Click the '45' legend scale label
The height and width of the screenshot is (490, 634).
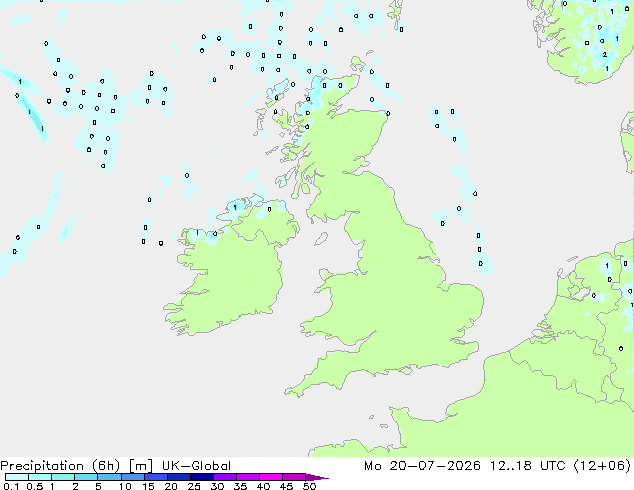tap(287, 486)
